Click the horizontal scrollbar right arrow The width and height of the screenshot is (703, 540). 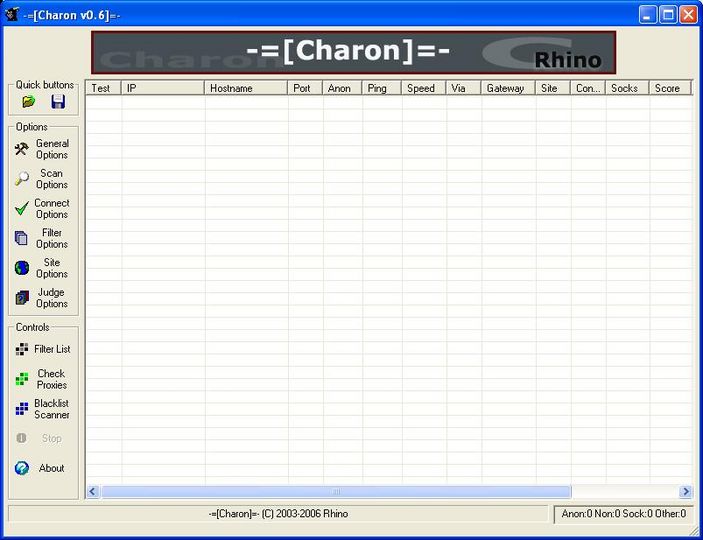[686, 492]
